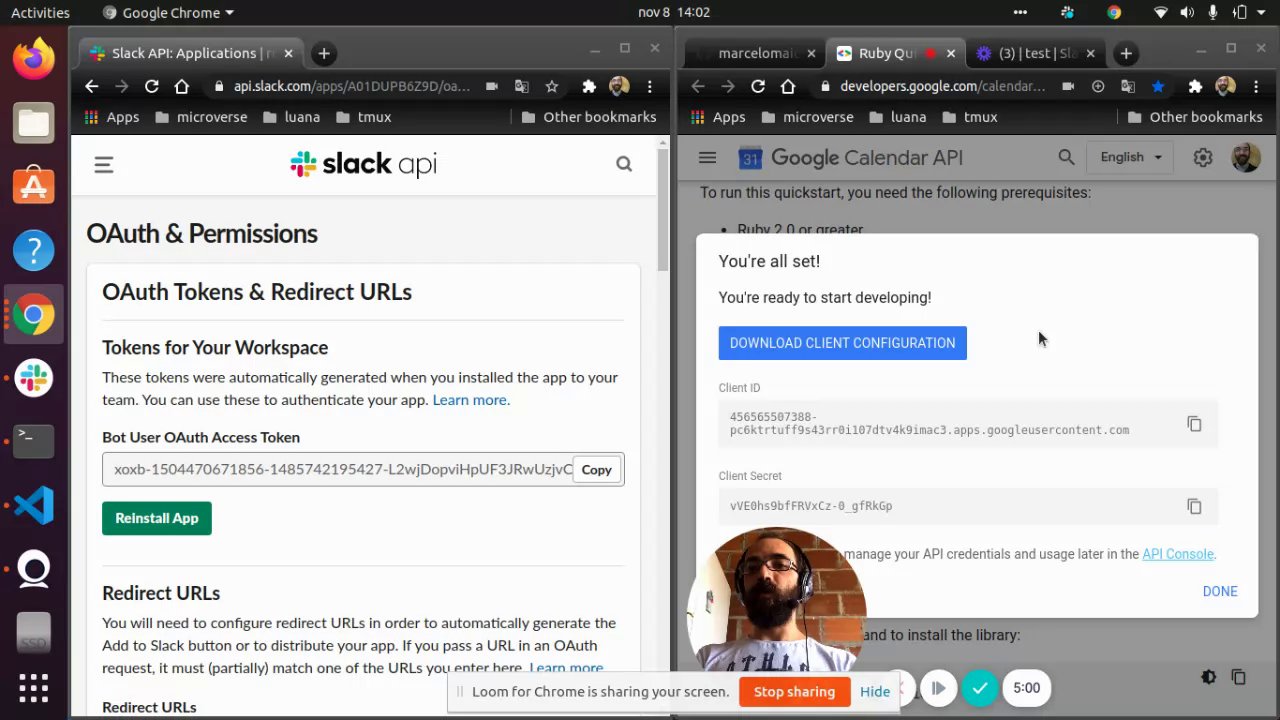The width and height of the screenshot is (1280, 720).
Task: Launch Visual Studio Code from the dock
Action: pos(34,505)
